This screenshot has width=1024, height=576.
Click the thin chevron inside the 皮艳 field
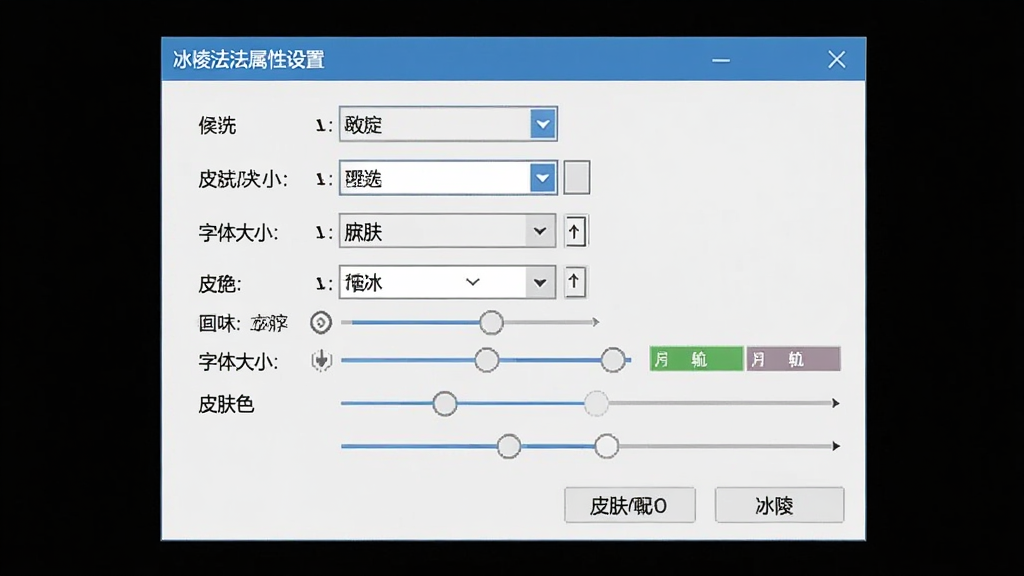[x=473, y=282]
